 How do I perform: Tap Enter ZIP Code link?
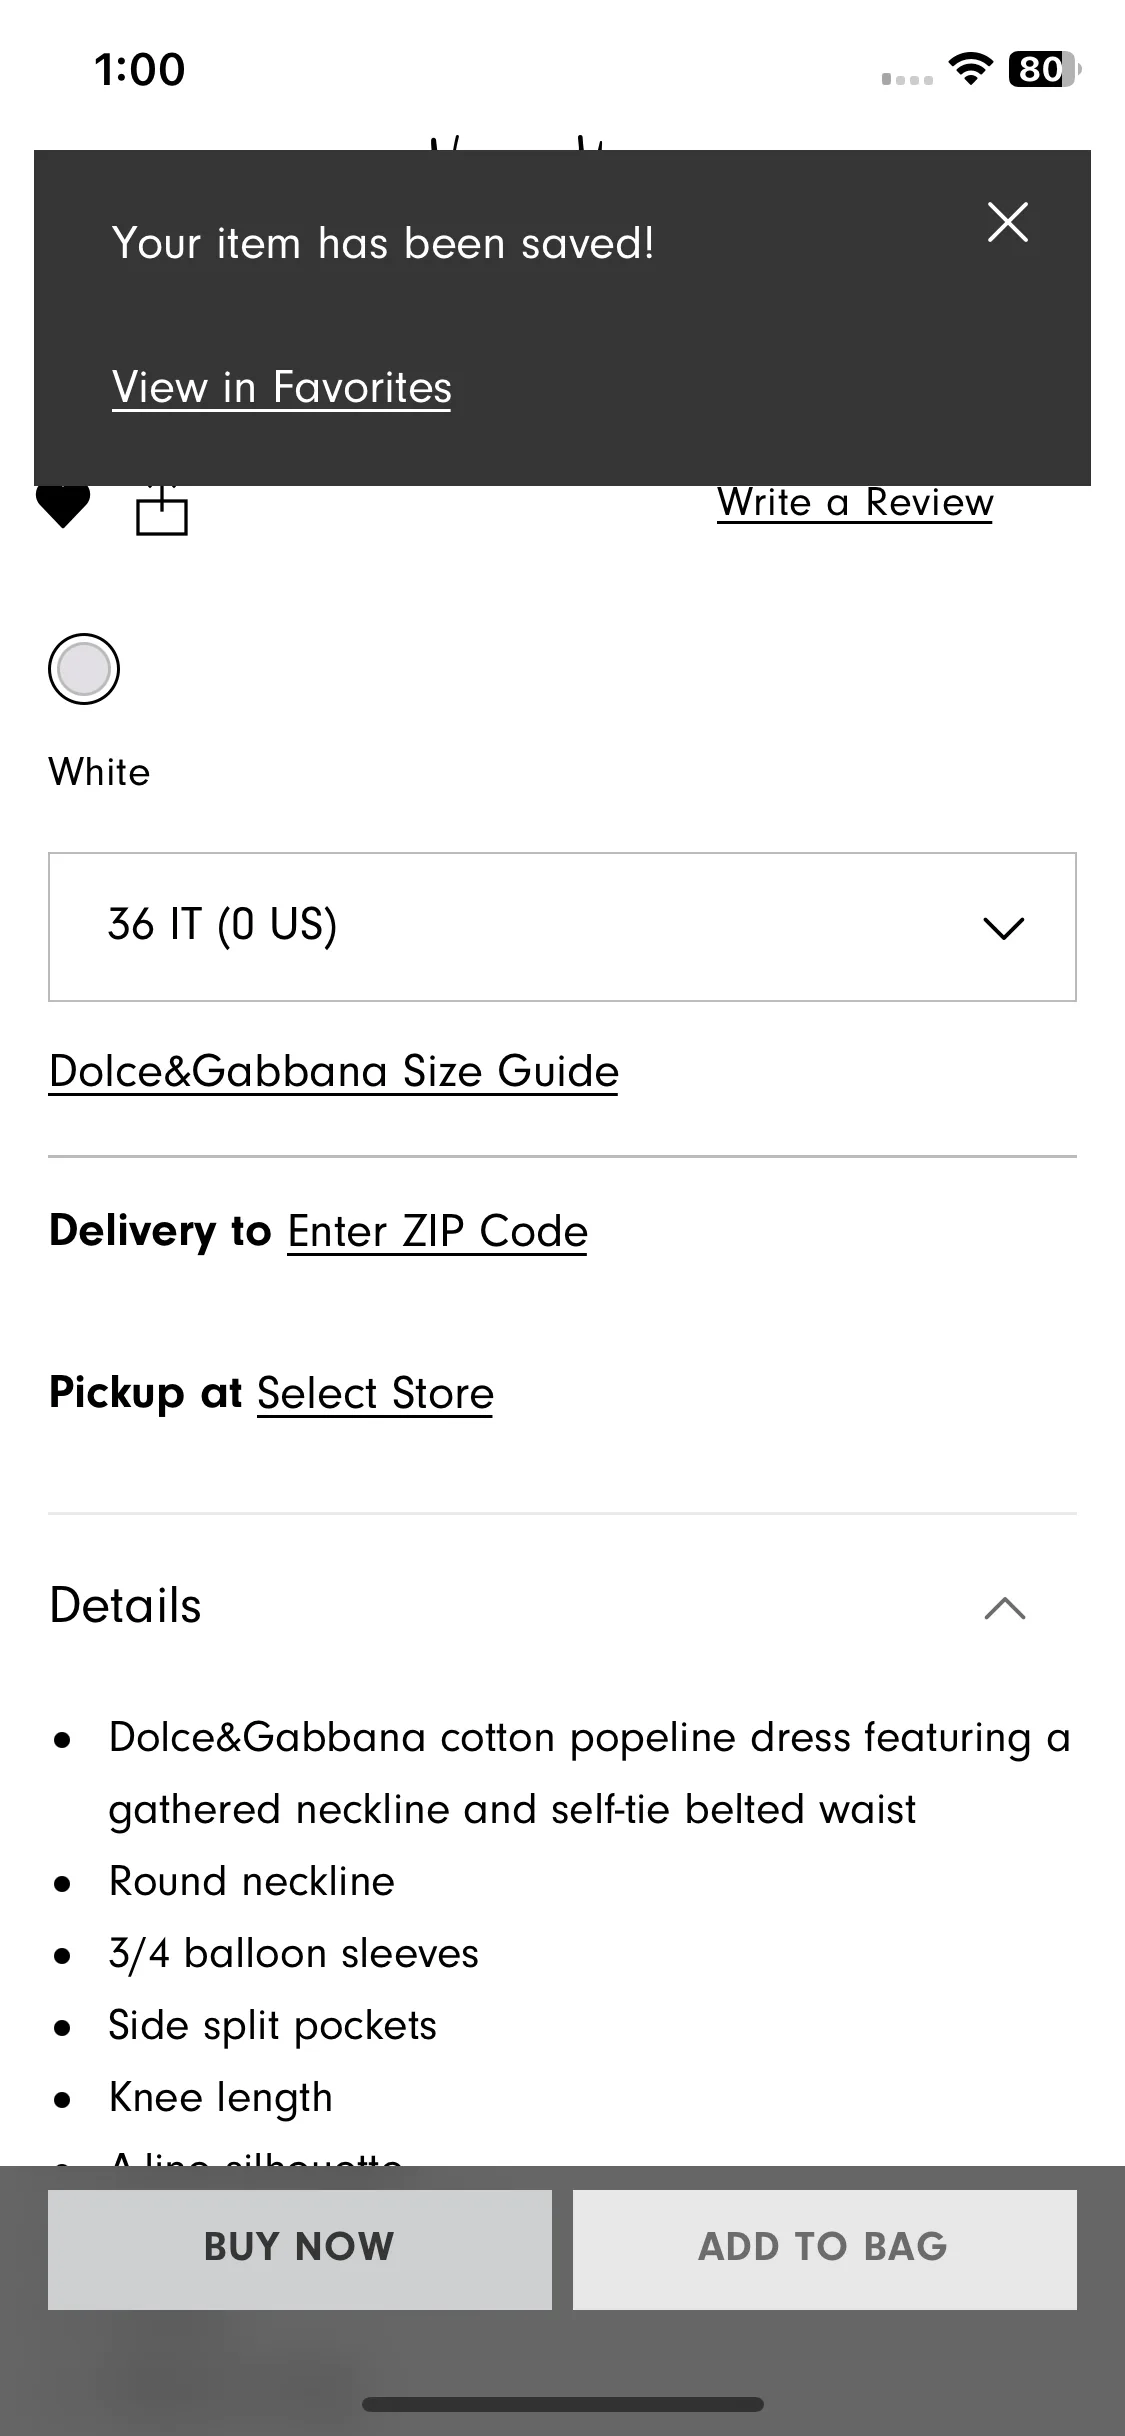438,1232
